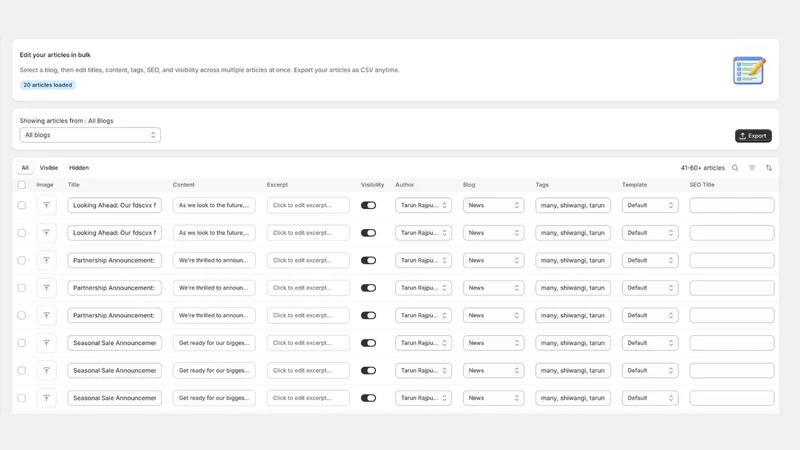Open the article search icon

coord(735,168)
